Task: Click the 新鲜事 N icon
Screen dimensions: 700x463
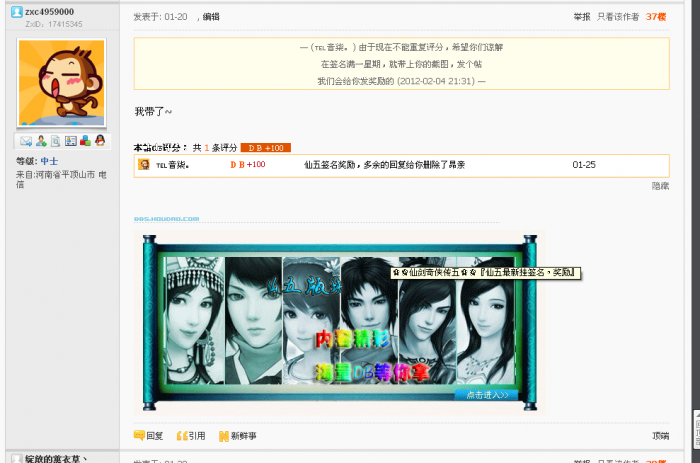Action: tap(224, 436)
